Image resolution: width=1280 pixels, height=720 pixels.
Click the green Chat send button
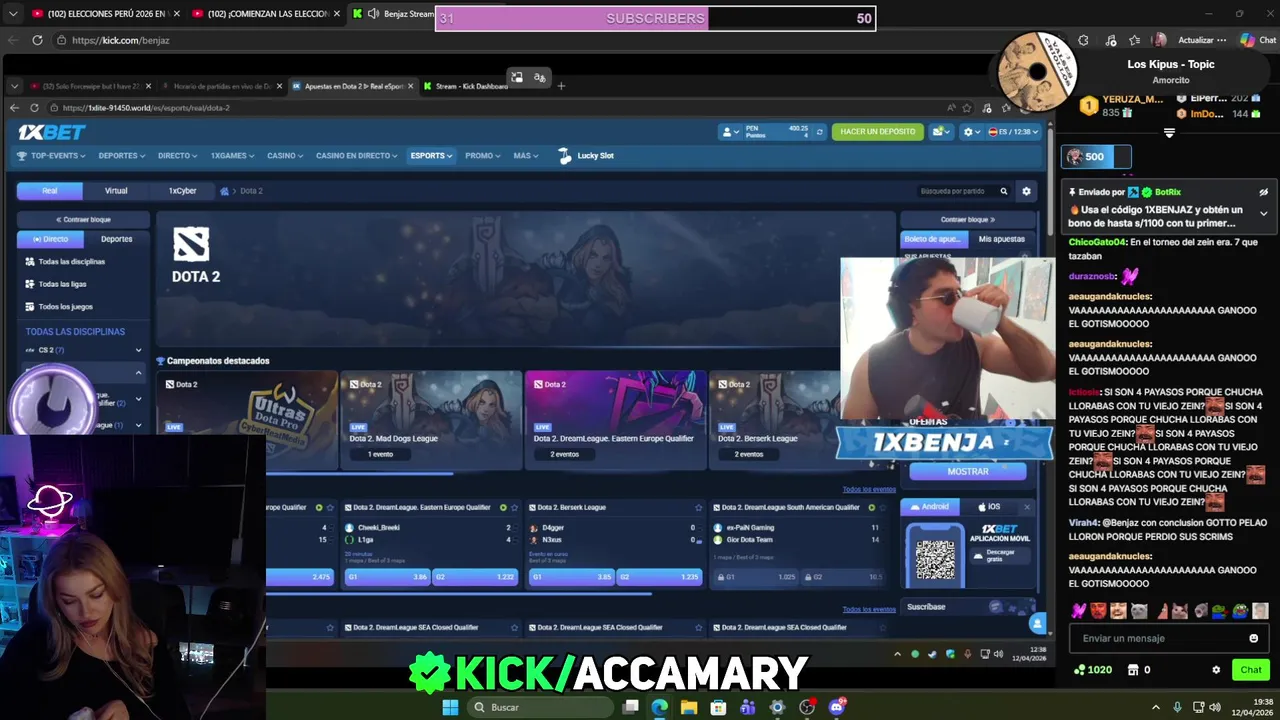pyautogui.click(x=1251, y=670)
